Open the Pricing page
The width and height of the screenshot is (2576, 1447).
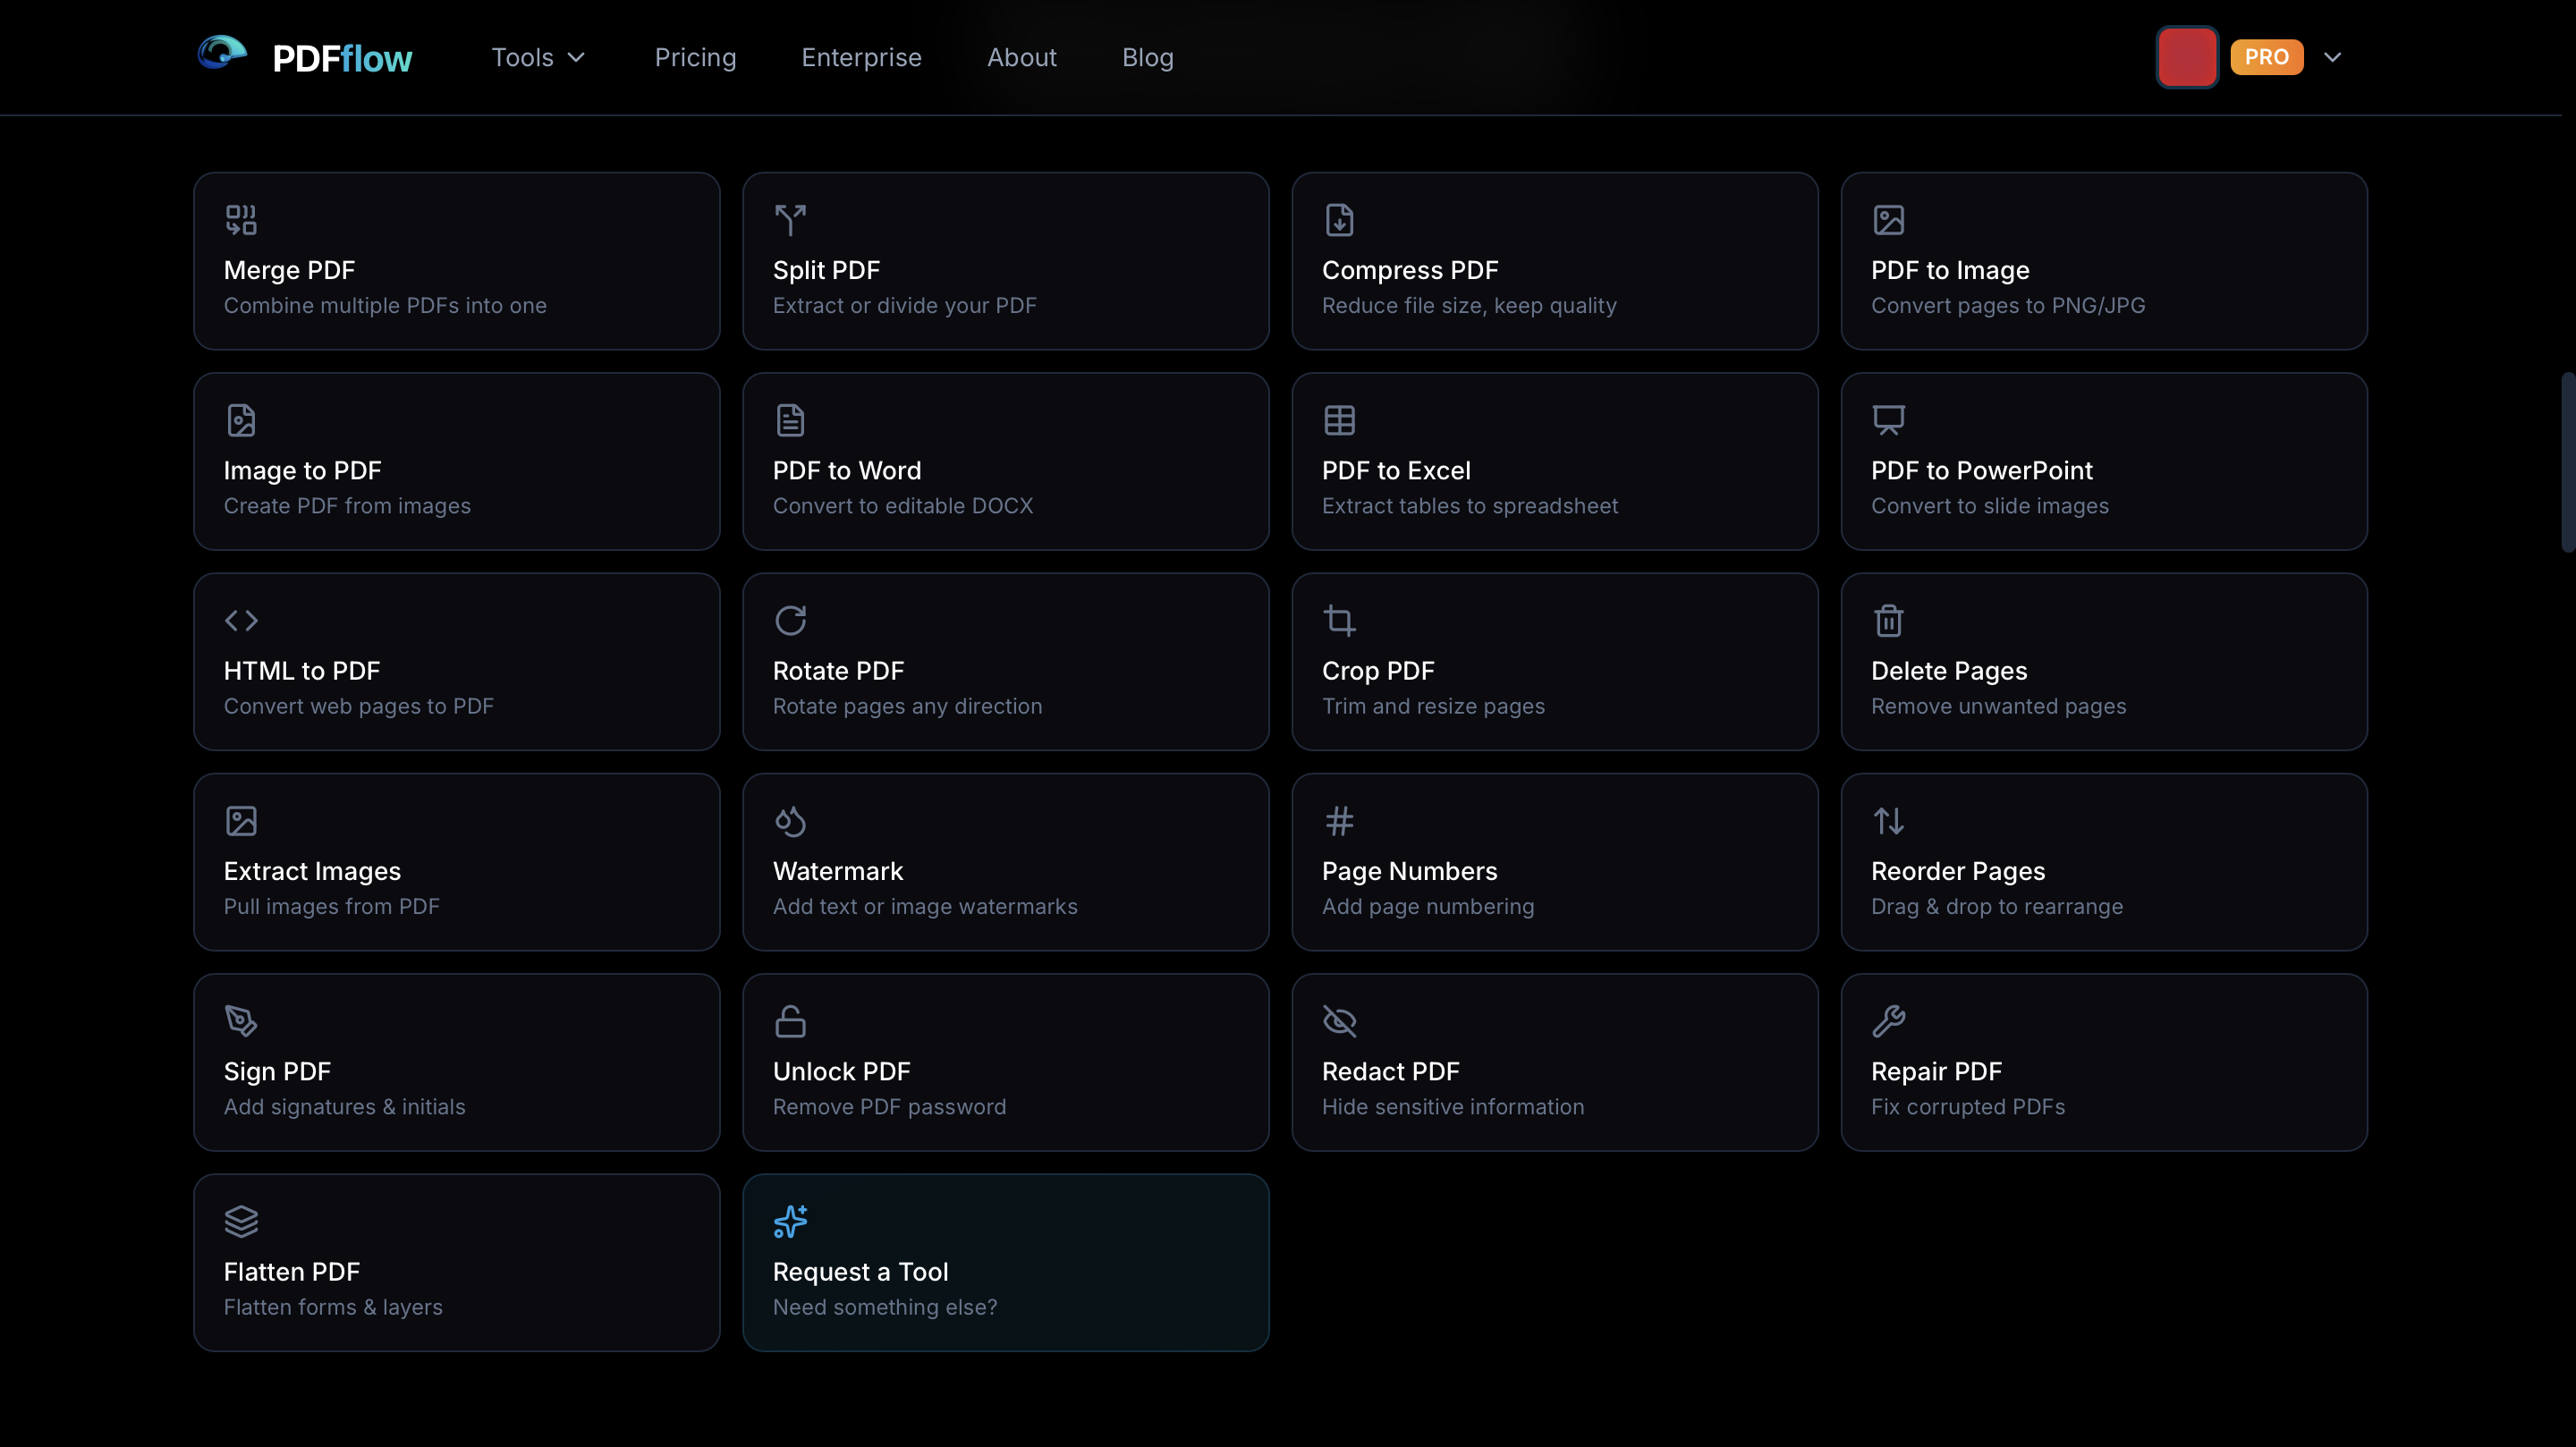695,57
